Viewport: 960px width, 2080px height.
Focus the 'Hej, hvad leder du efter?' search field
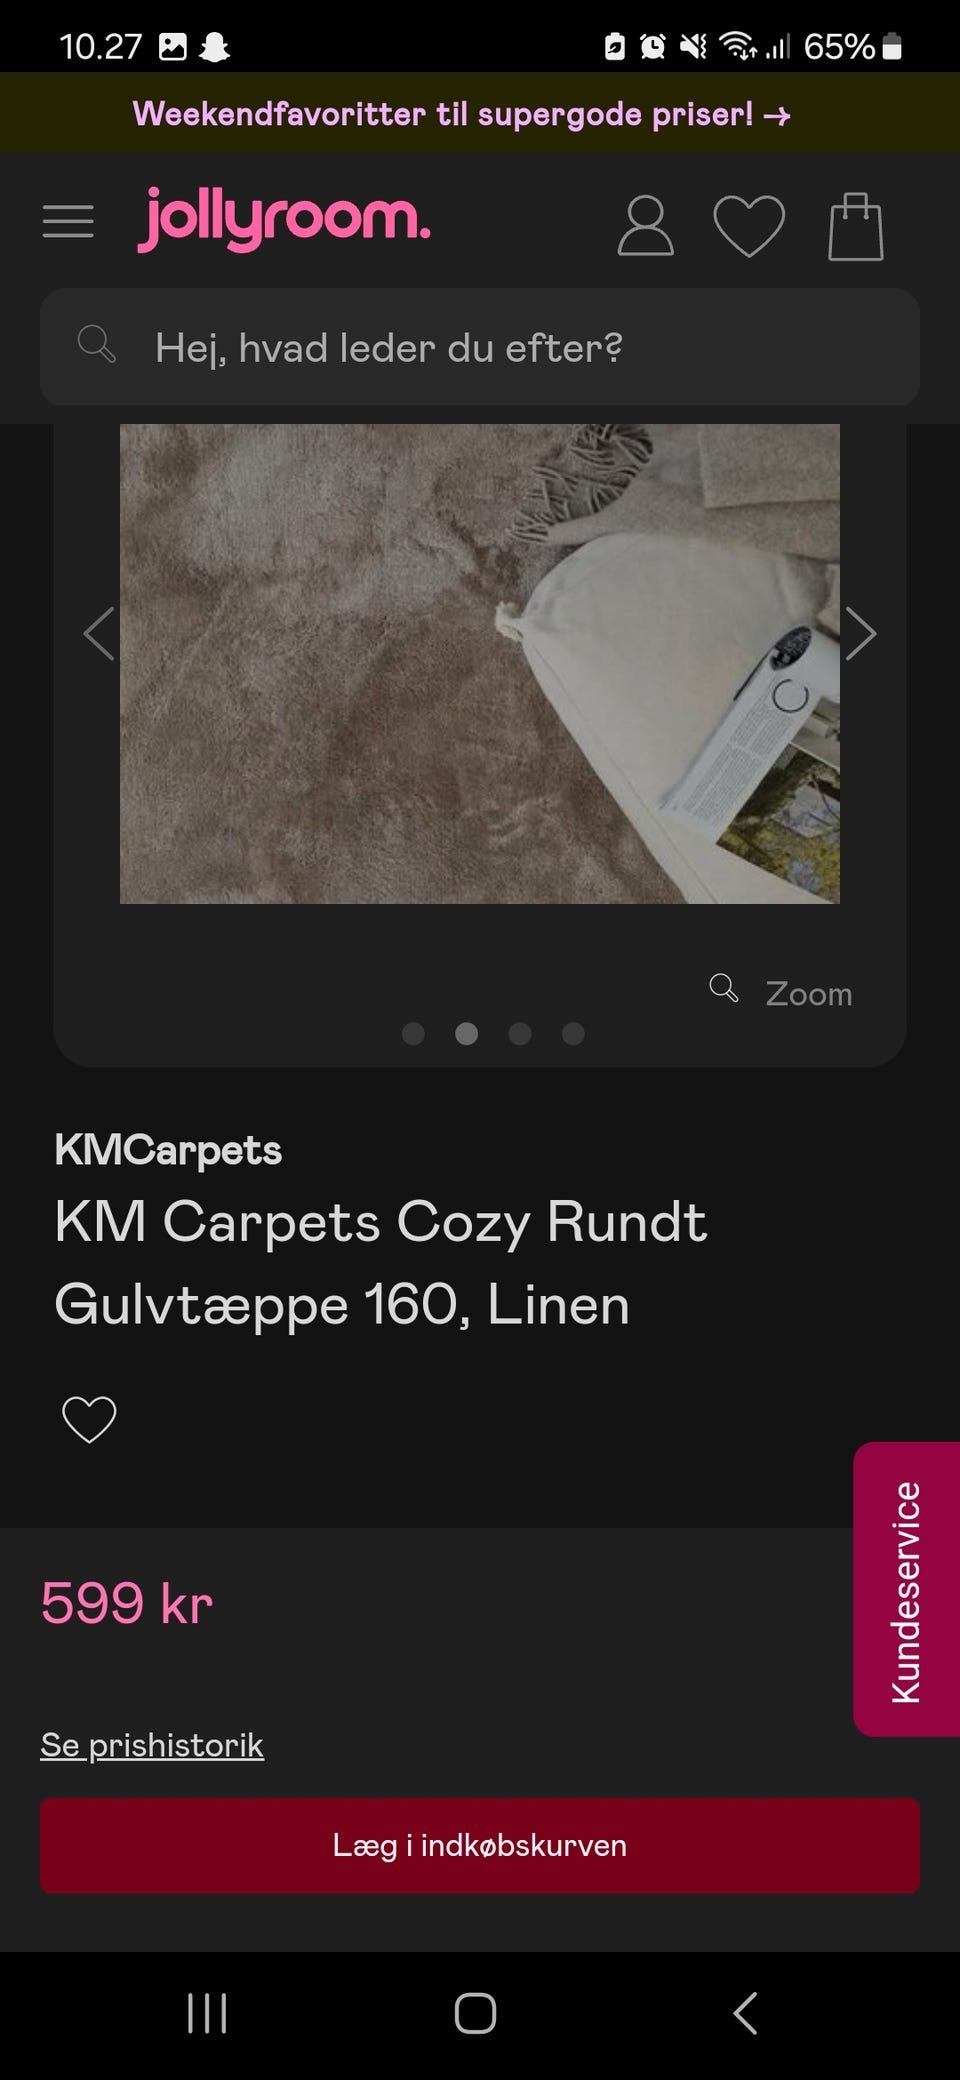pos(480,347)
